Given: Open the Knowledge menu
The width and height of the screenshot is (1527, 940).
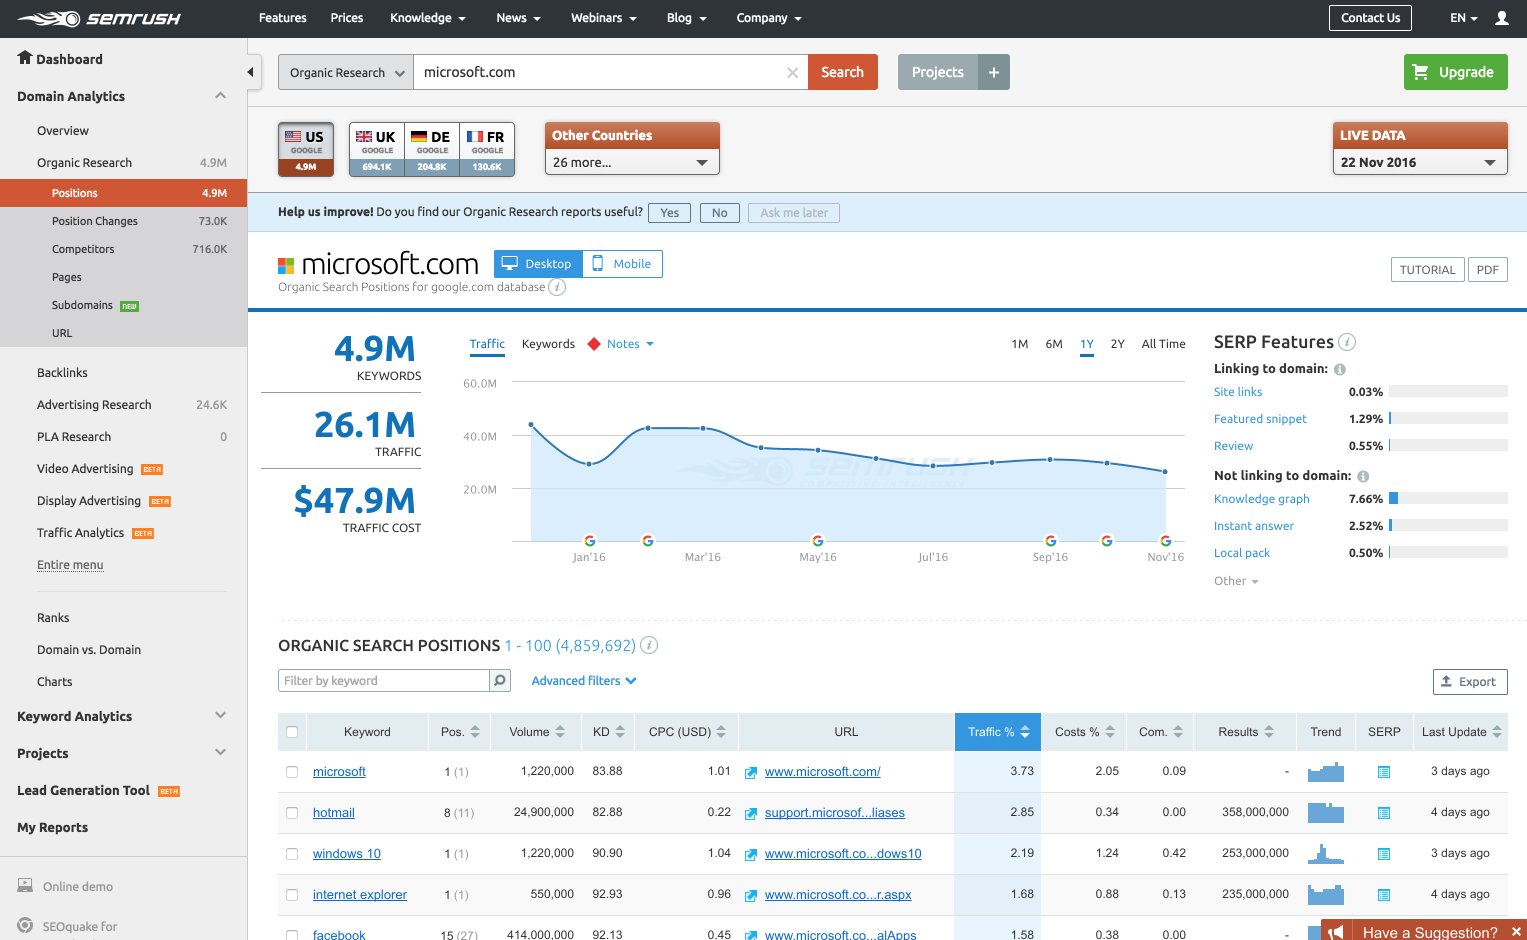Looking at the screenshot, I should tap(428, 18).
